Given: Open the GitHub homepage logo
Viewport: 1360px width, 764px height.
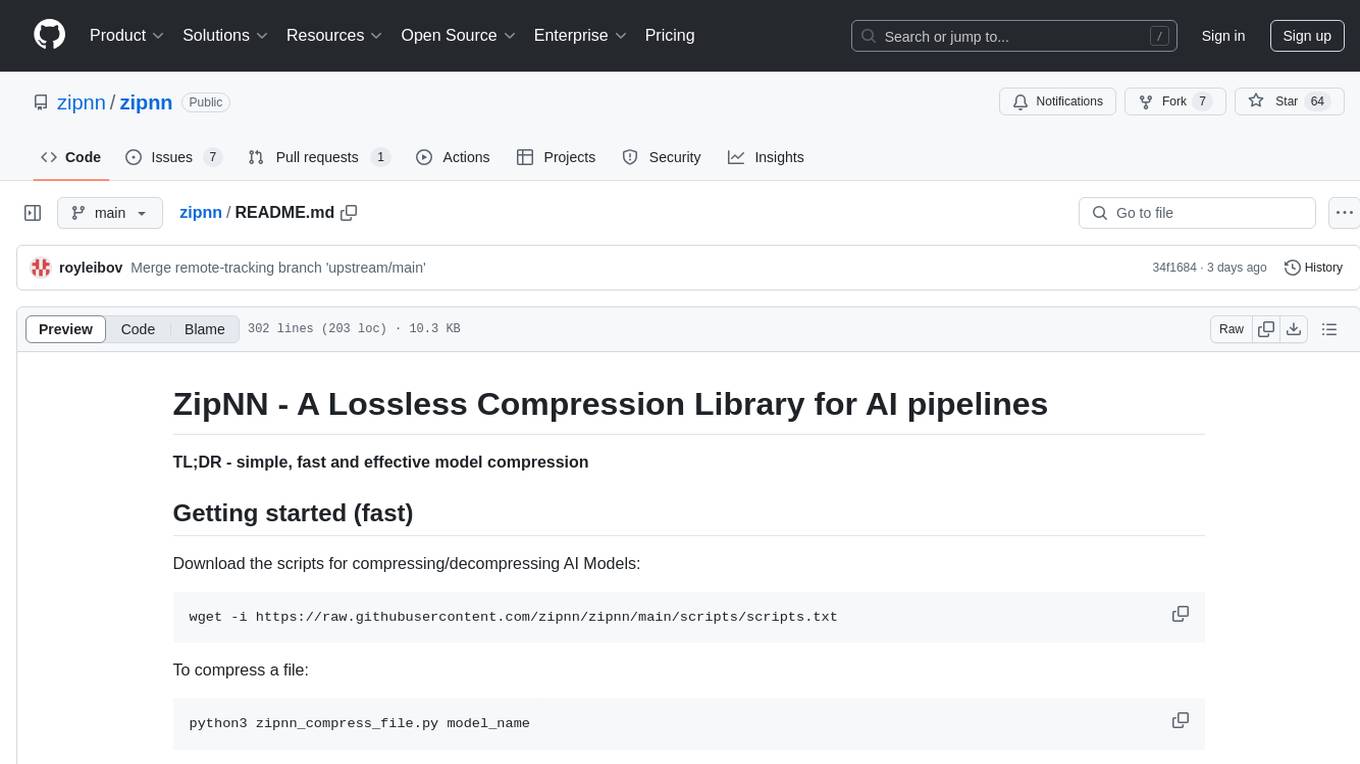Looking at the screenshot, I should point(50,35).
